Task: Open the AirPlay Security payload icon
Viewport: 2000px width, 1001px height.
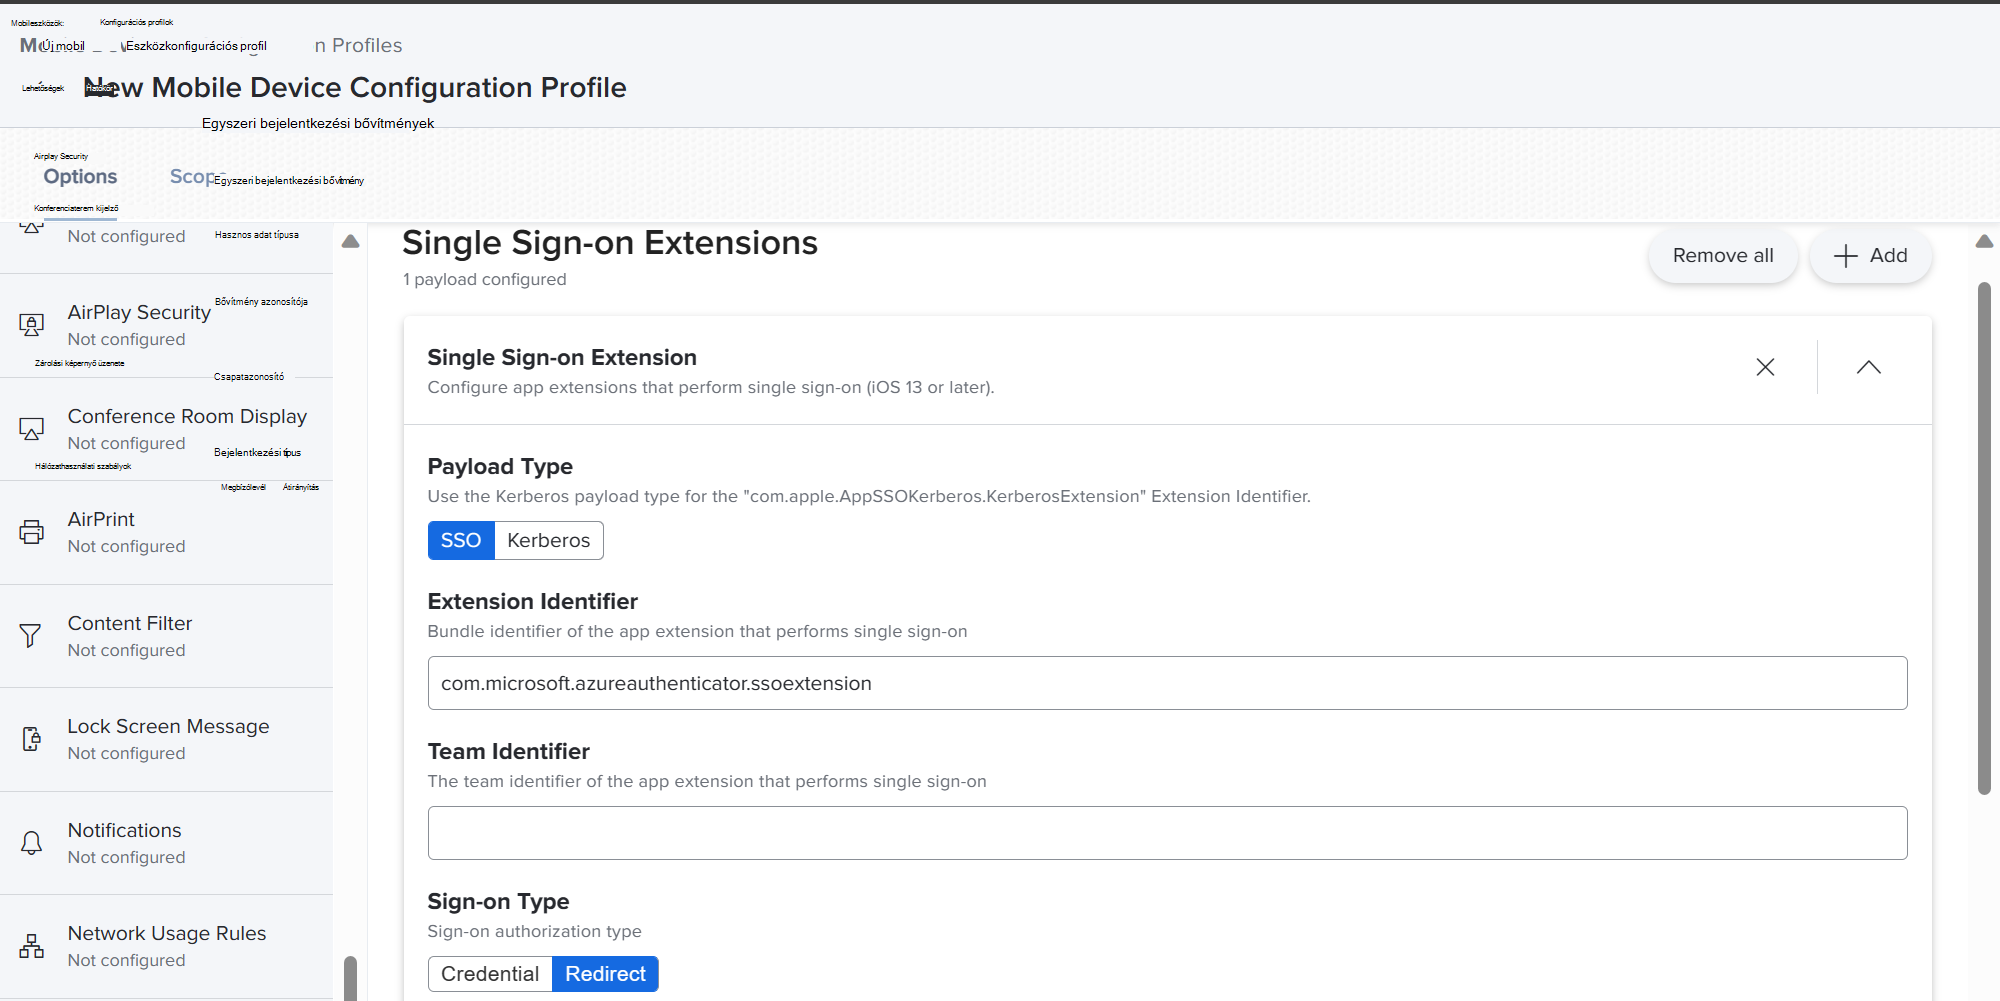Action: [31, 325]
